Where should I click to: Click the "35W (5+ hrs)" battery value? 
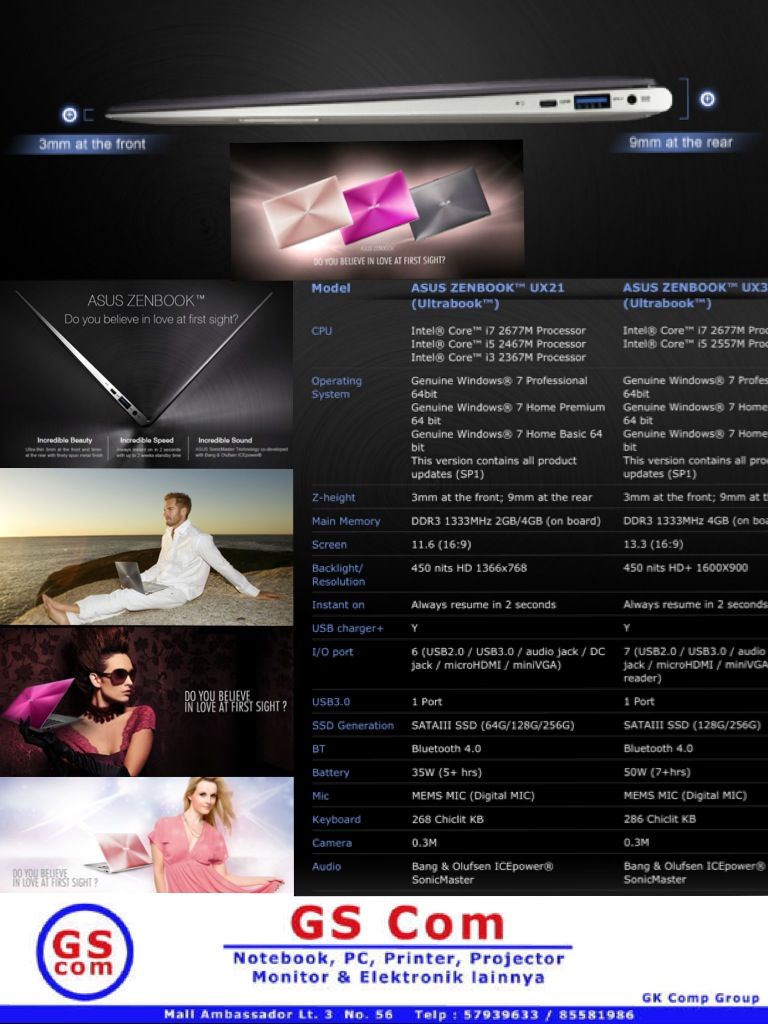447,773
